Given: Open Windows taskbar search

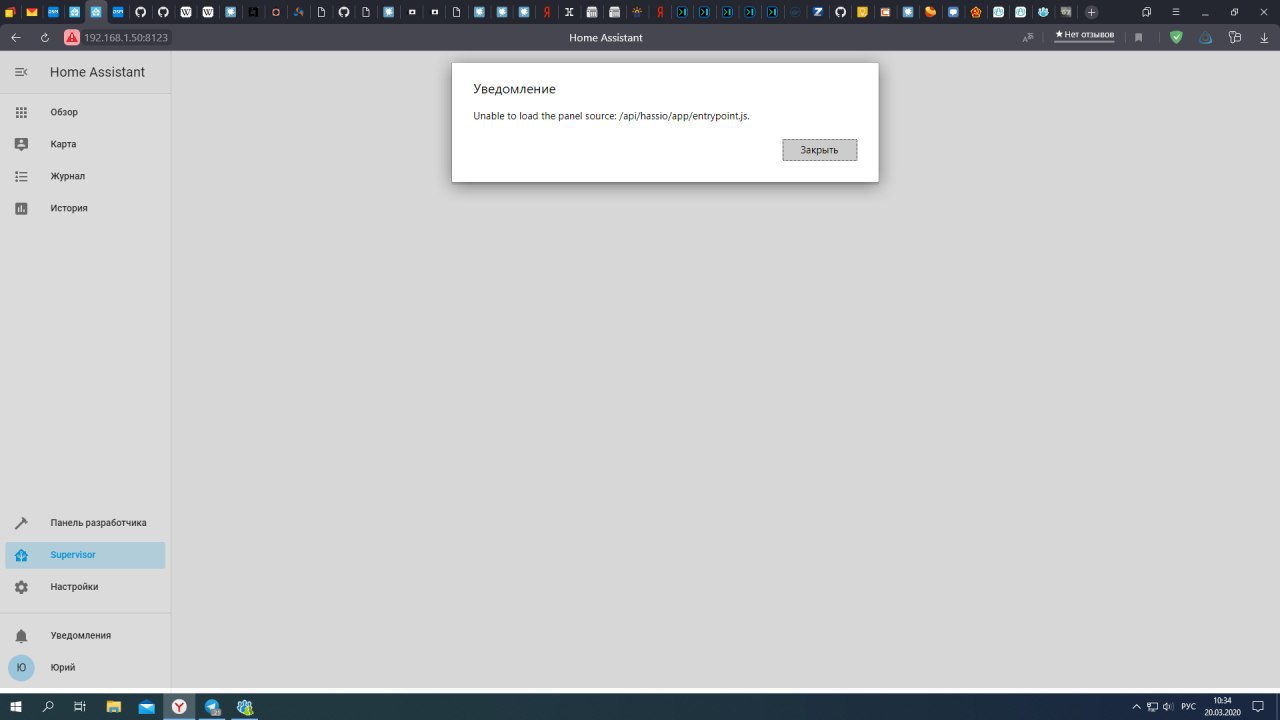Looking at the screenshot, I should (x=48, y=706).
